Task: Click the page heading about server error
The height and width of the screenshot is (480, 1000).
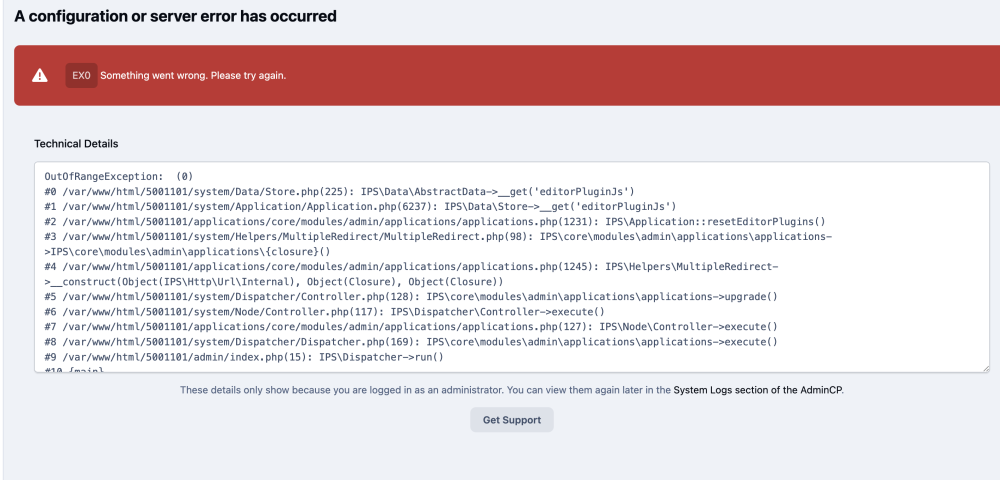Action: (x=175, y=16)
